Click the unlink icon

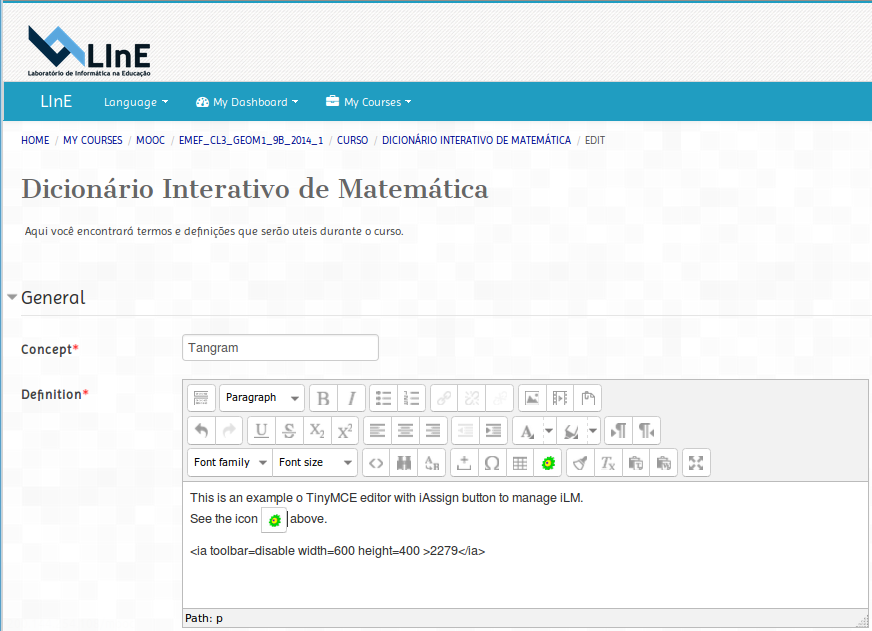pyautogui.click(x=472, y=398)
